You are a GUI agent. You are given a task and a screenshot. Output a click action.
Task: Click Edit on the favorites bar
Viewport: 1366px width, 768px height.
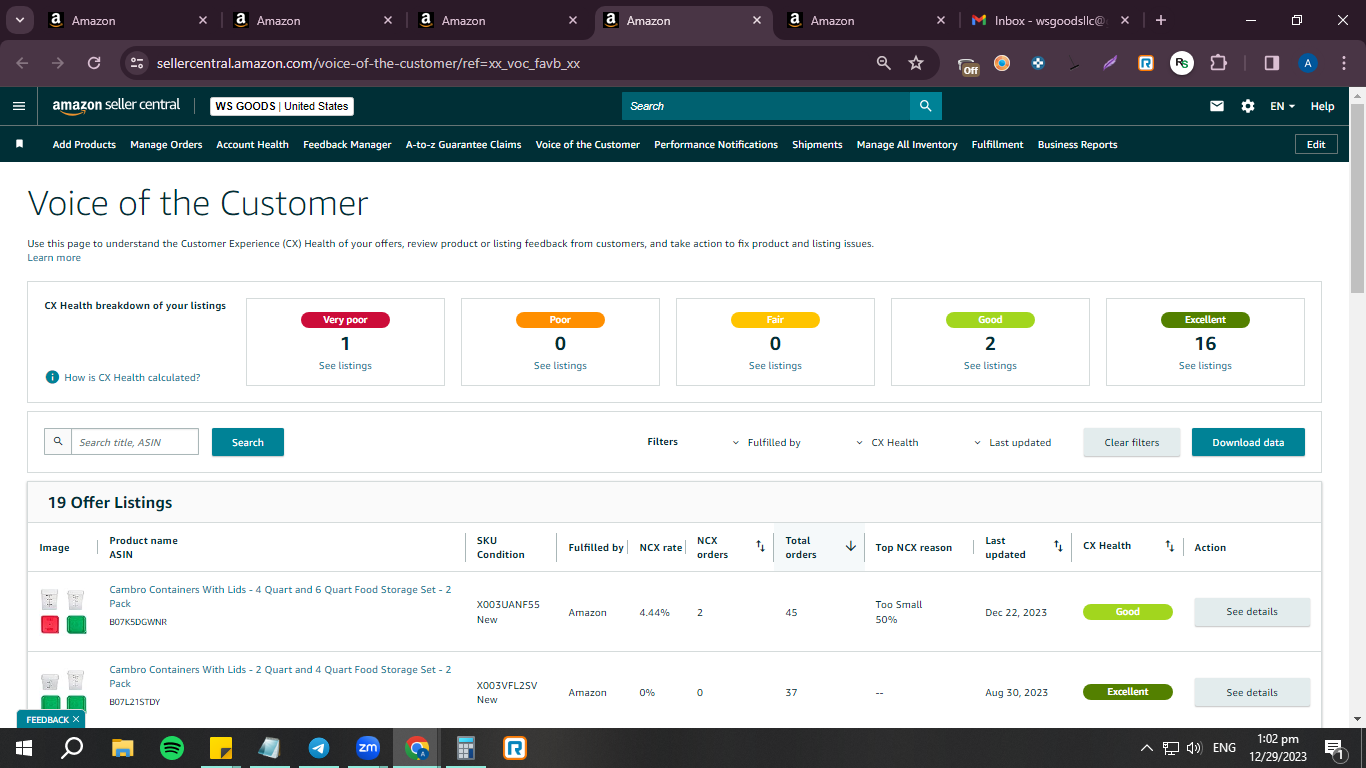(1316, 144)
